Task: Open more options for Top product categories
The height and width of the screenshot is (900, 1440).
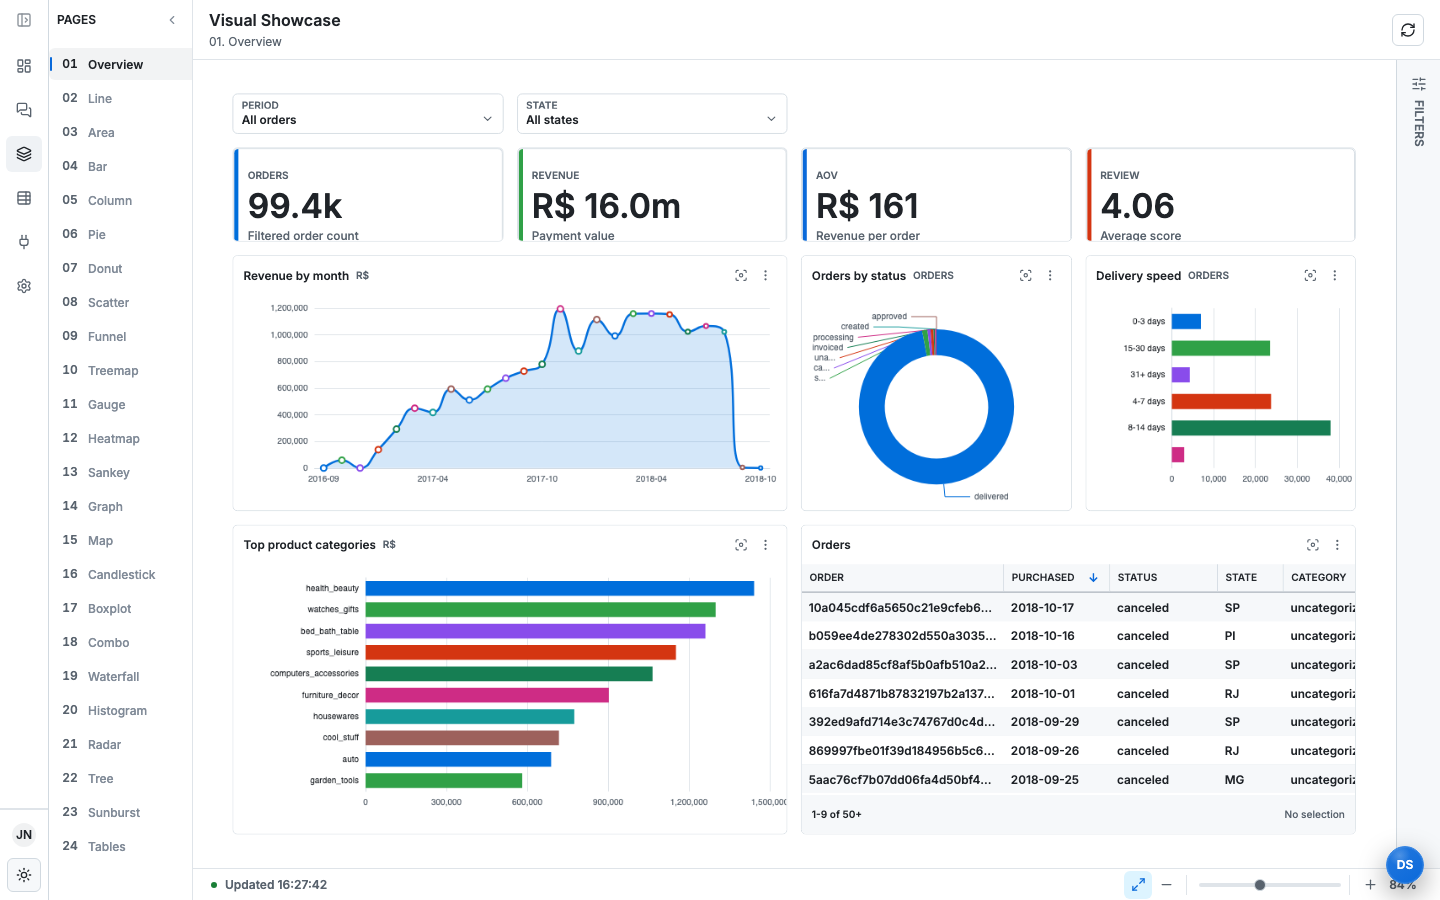Action: (x=766, y=545)
